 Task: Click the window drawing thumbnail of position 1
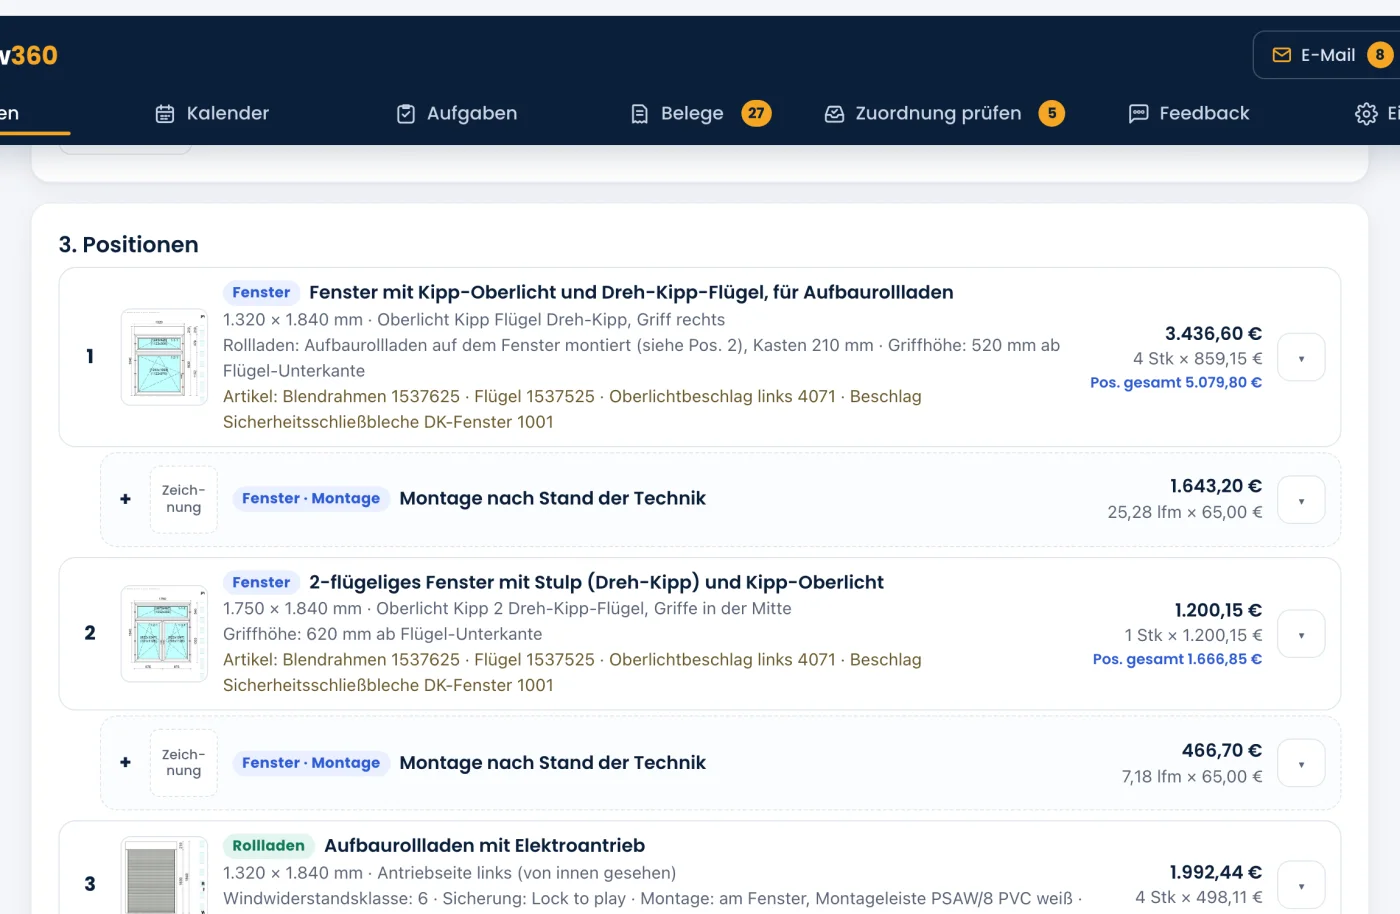coord(164,357)
